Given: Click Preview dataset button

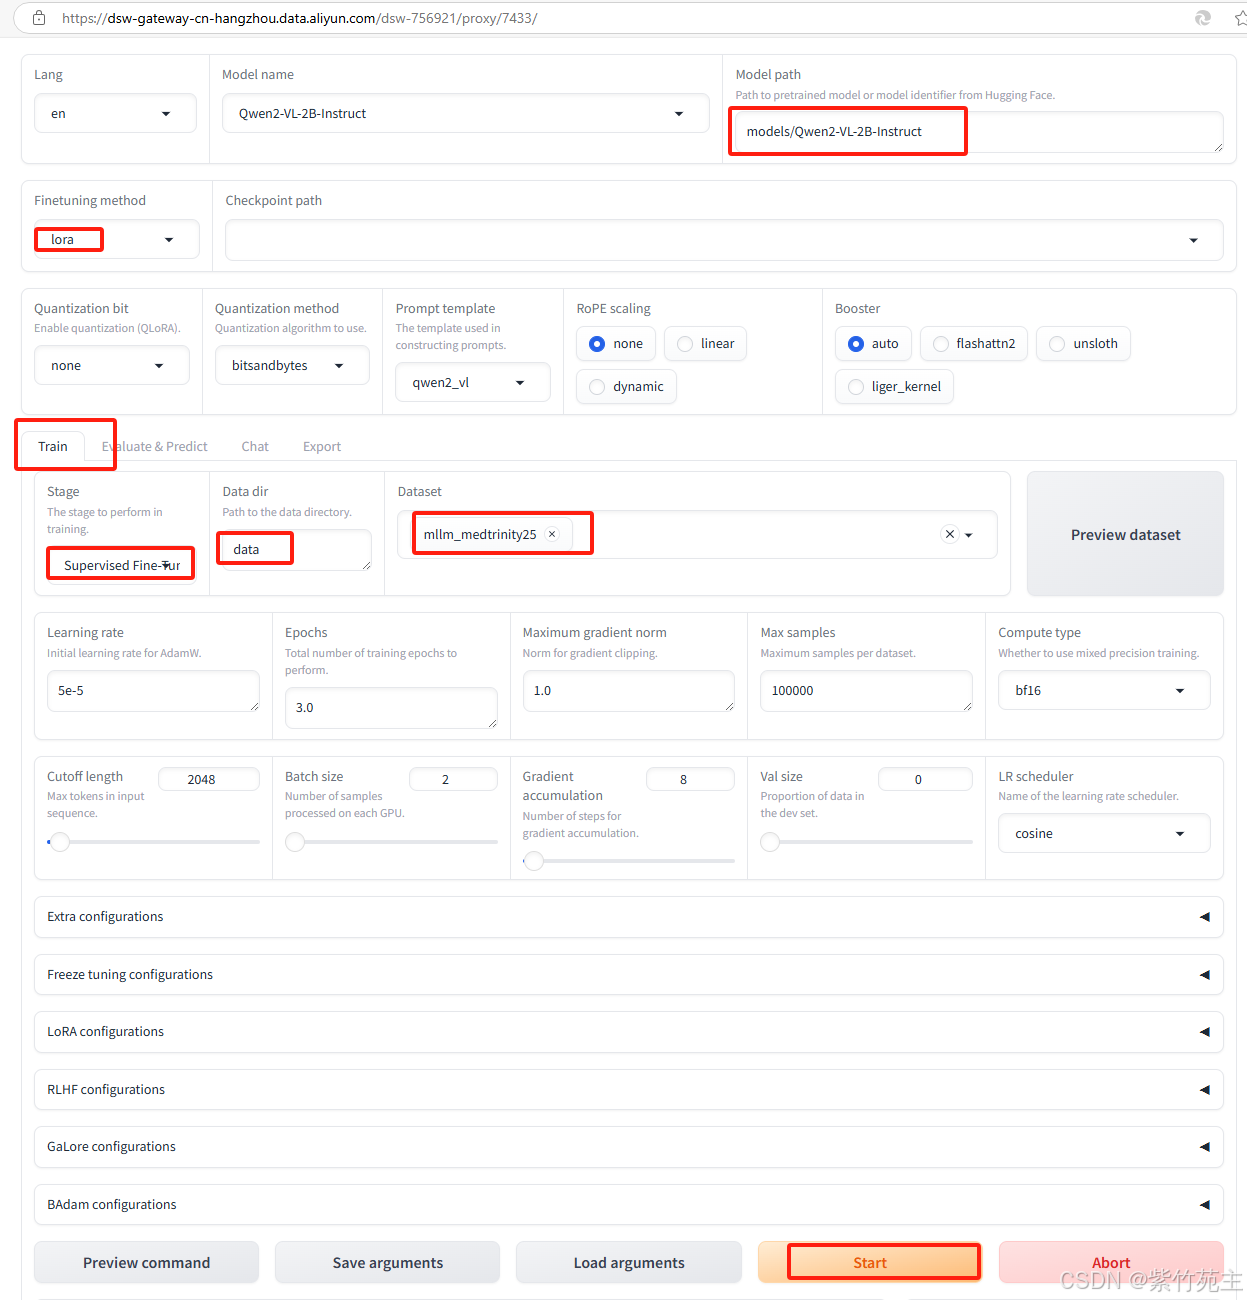Looking at the screenshot, I should pos(1125,535).
